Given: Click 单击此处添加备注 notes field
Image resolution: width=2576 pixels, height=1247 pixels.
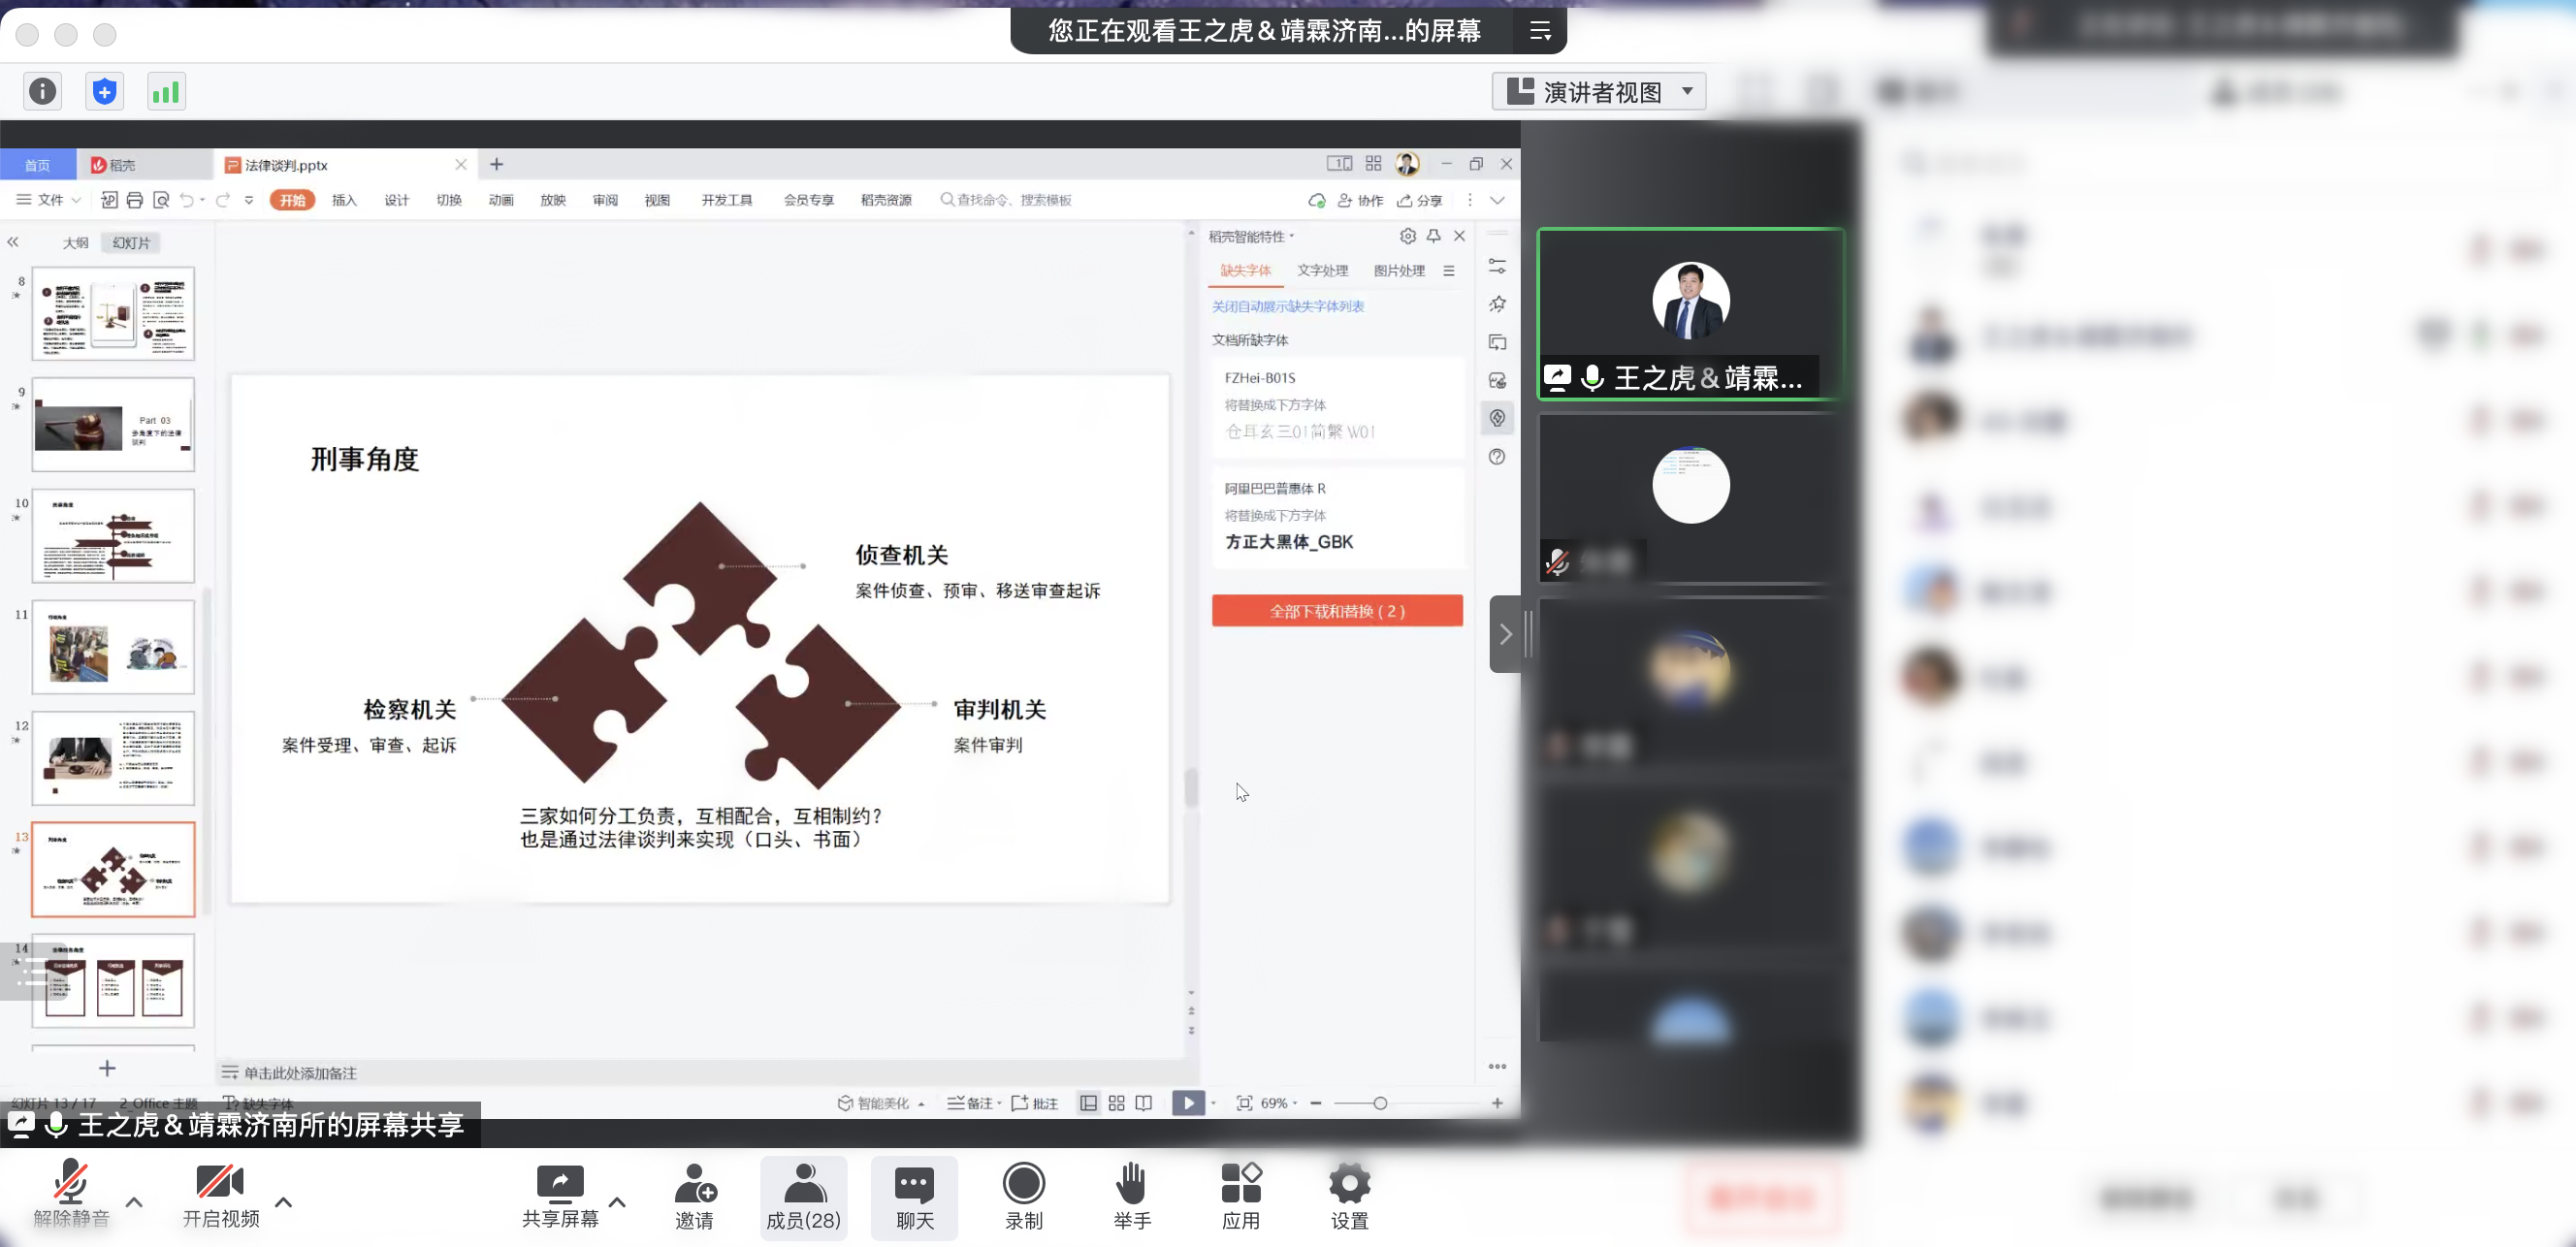Looking at the screenshot, I should click(300, 1073).
